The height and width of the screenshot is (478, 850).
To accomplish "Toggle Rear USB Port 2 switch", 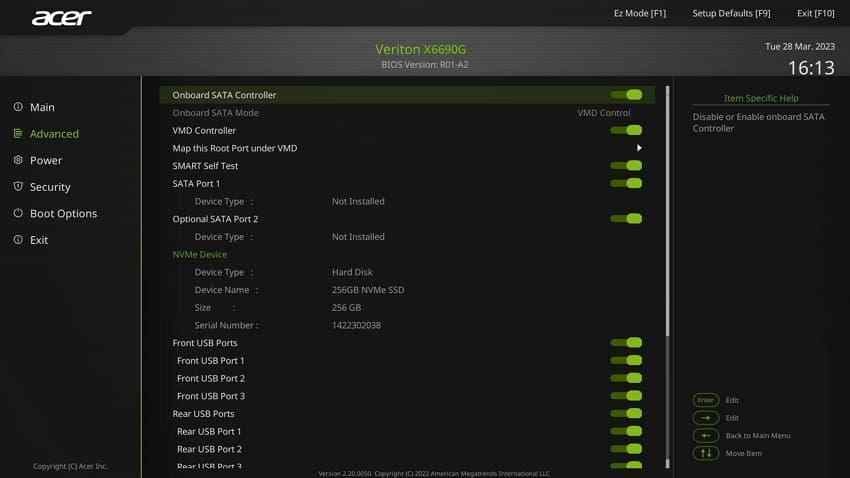I will [x=626, y=449].
